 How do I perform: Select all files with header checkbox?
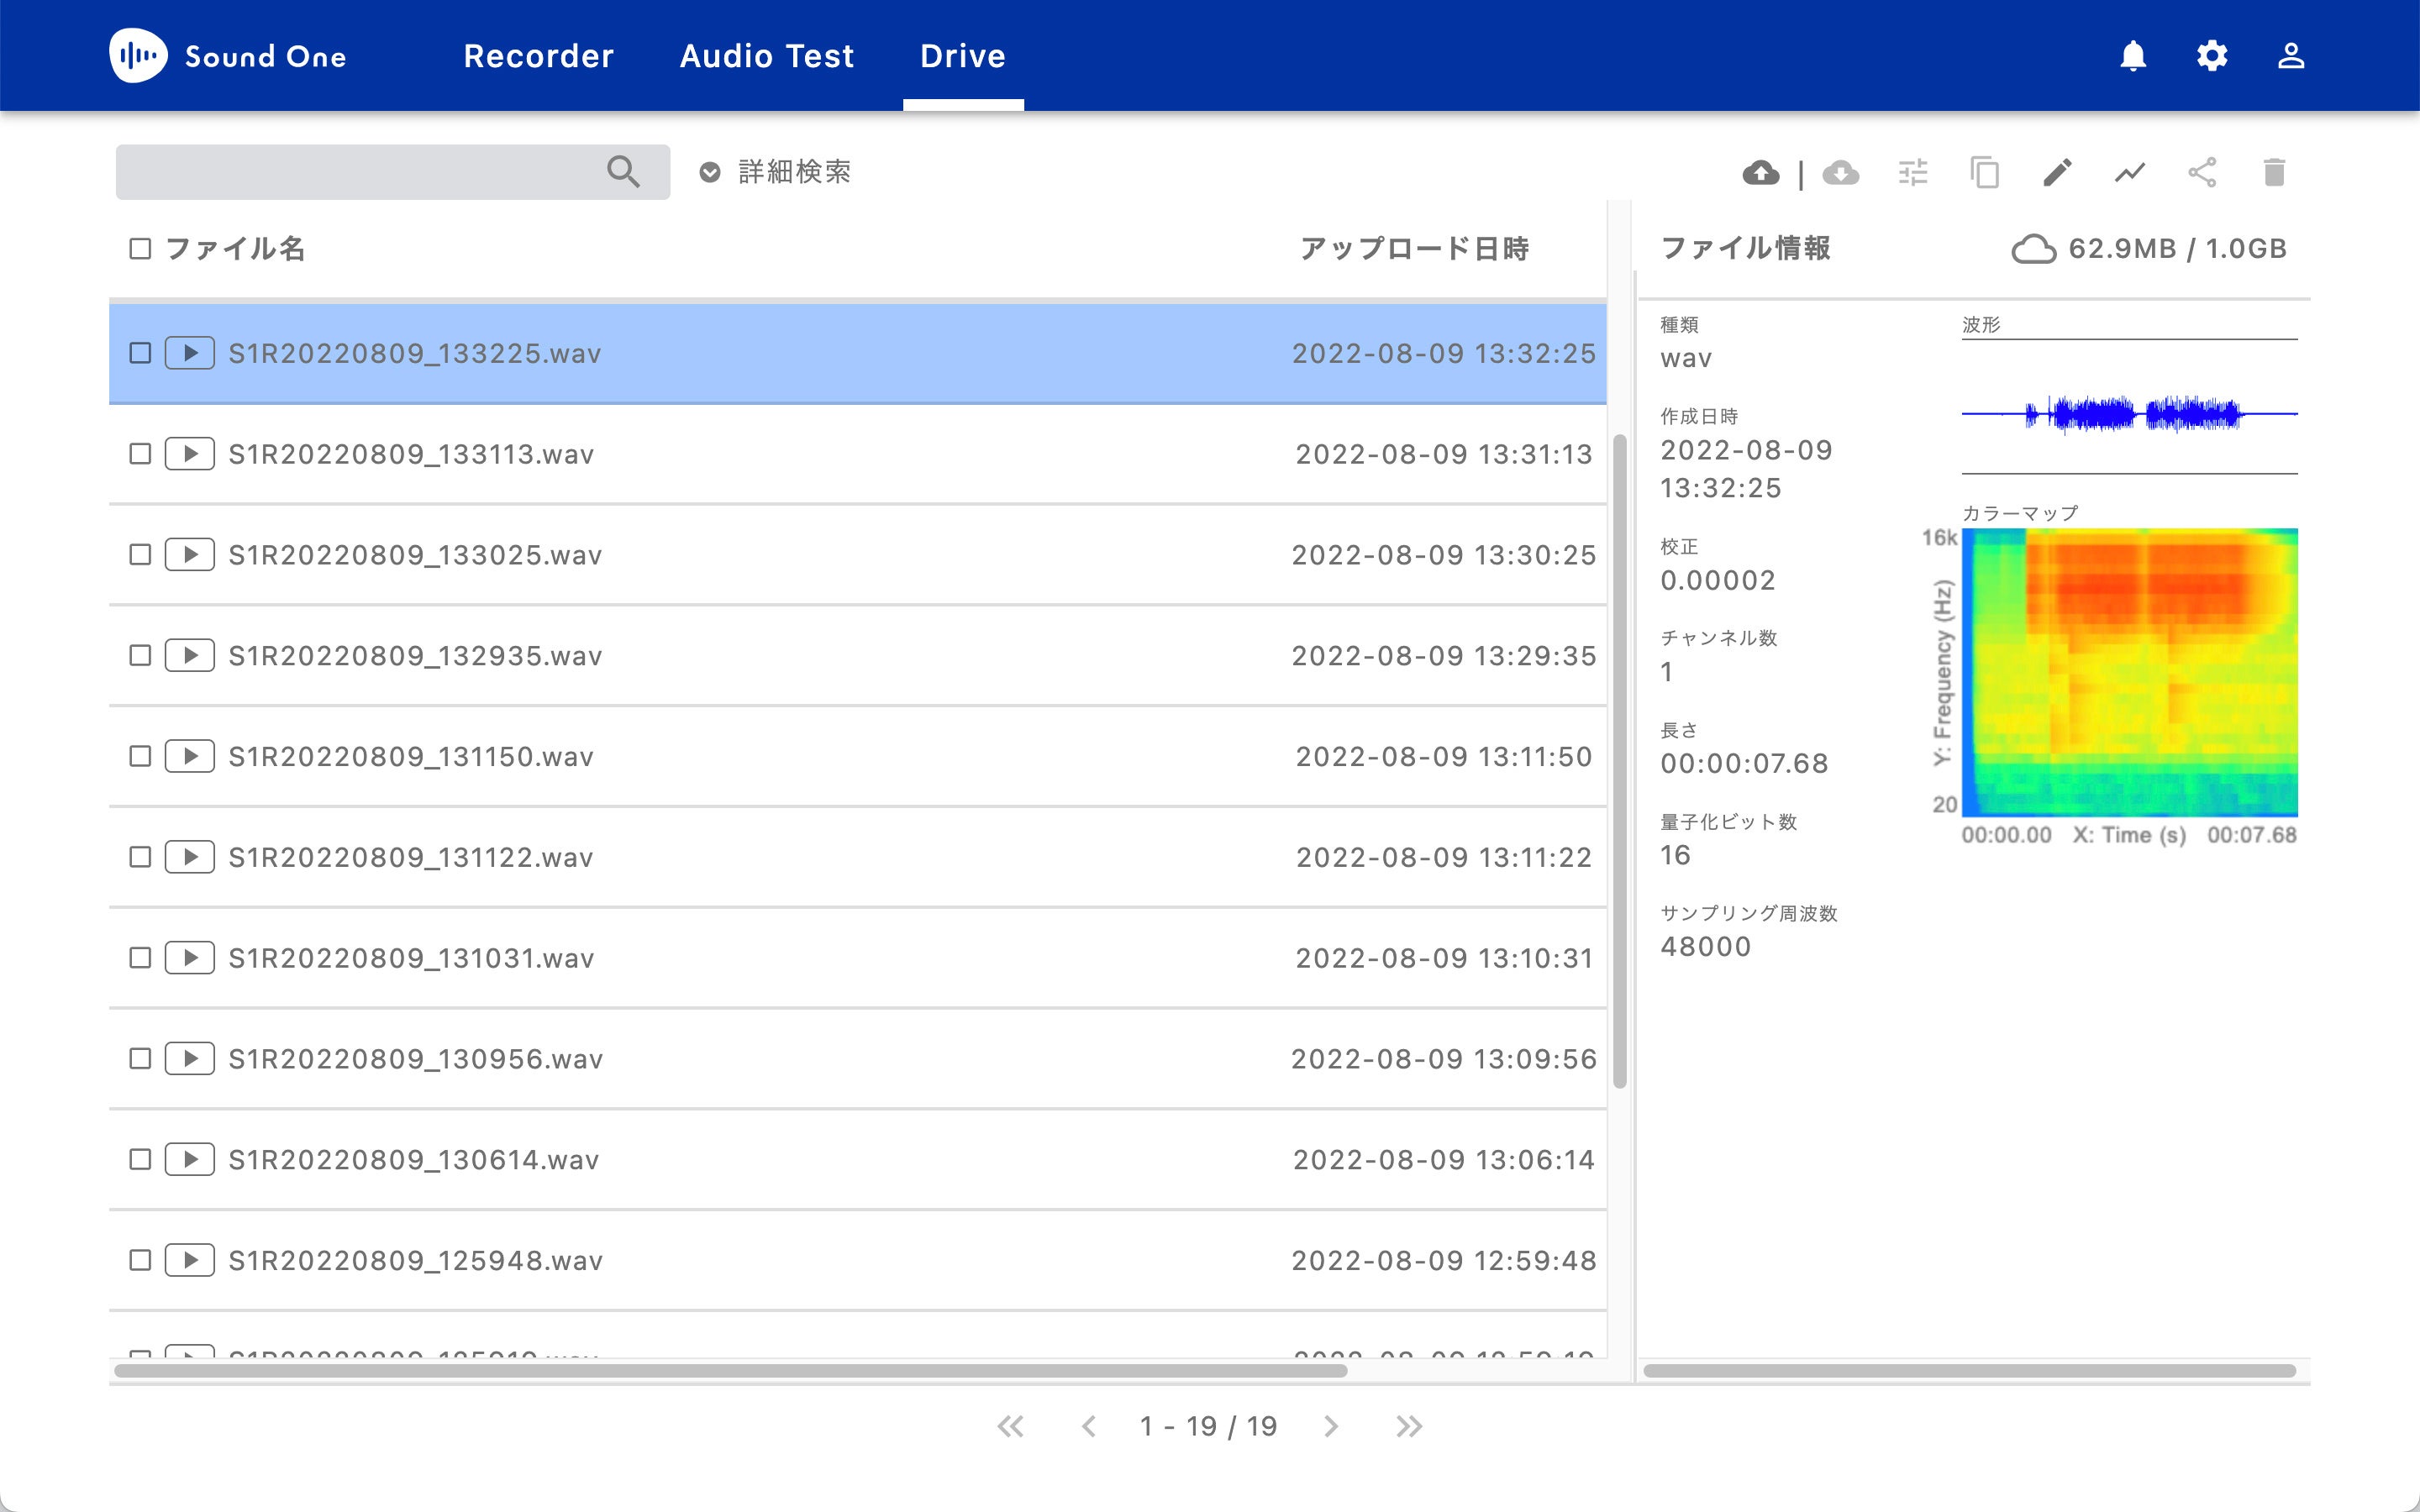pyautogui.click(x=140, y=248)
